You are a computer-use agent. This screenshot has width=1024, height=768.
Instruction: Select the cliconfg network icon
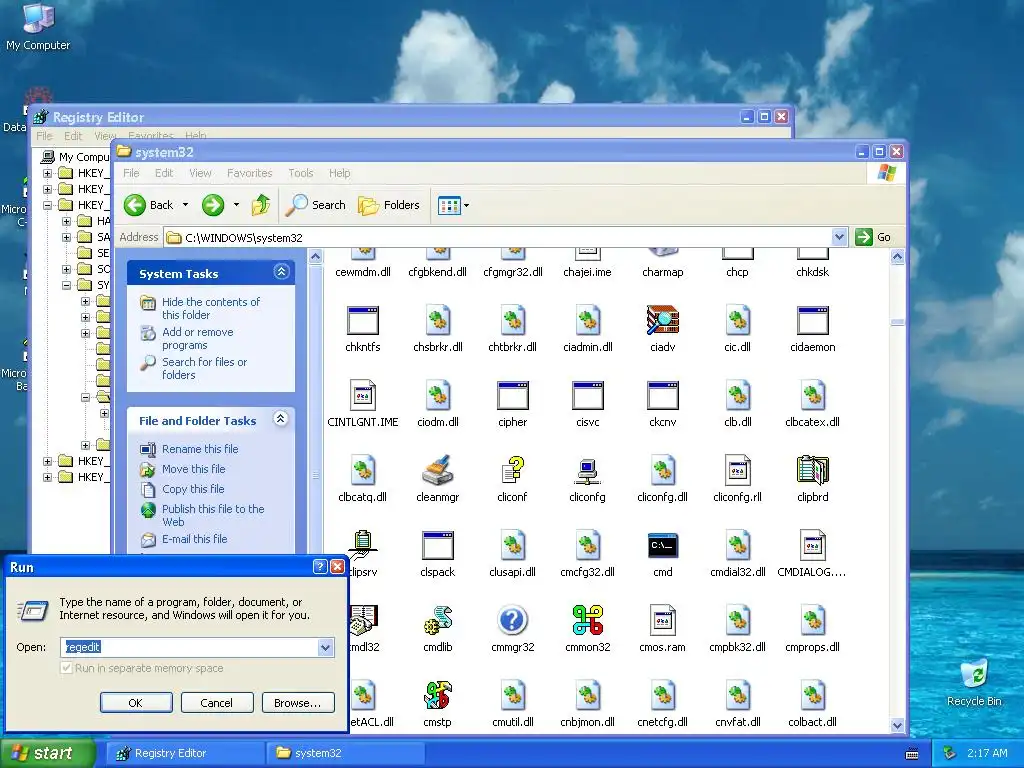coord(587,470)
